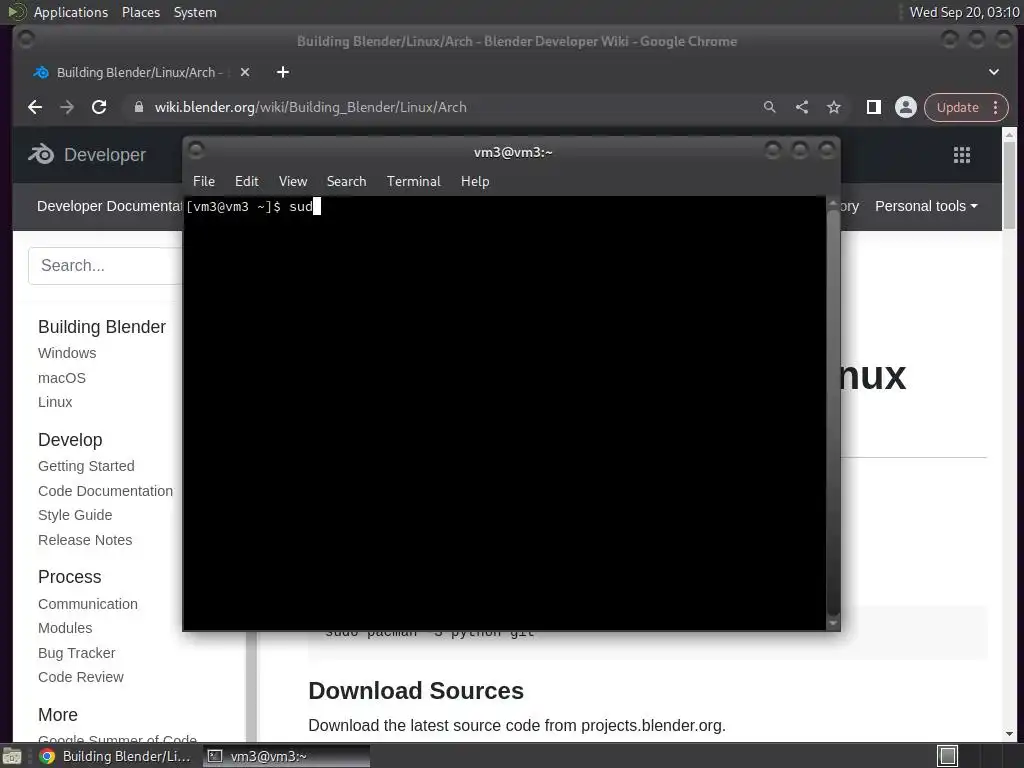Bookmark this page with the star icon
1024x768 pixels.
tap(834, 107)
